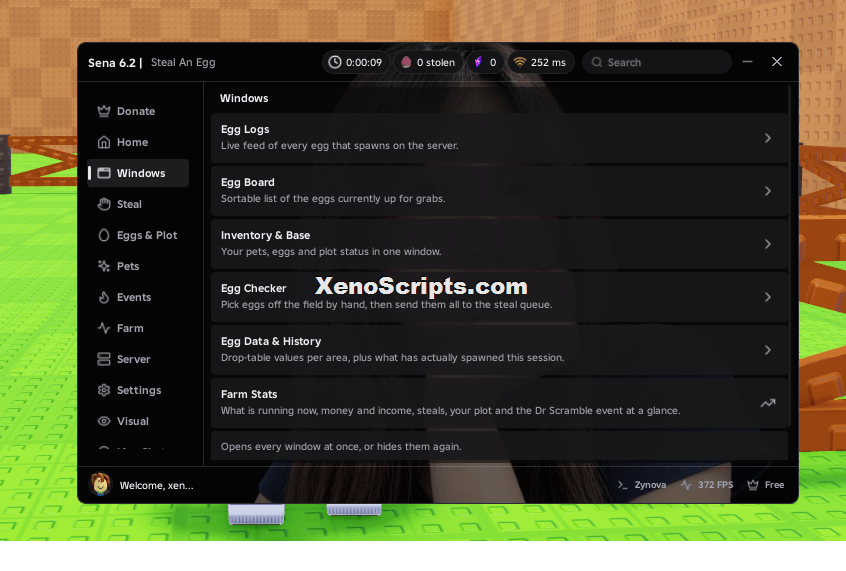Click the stolen egg counter icon
The height and width of the screenshot is (571, 846).
[x=406, y=63]
